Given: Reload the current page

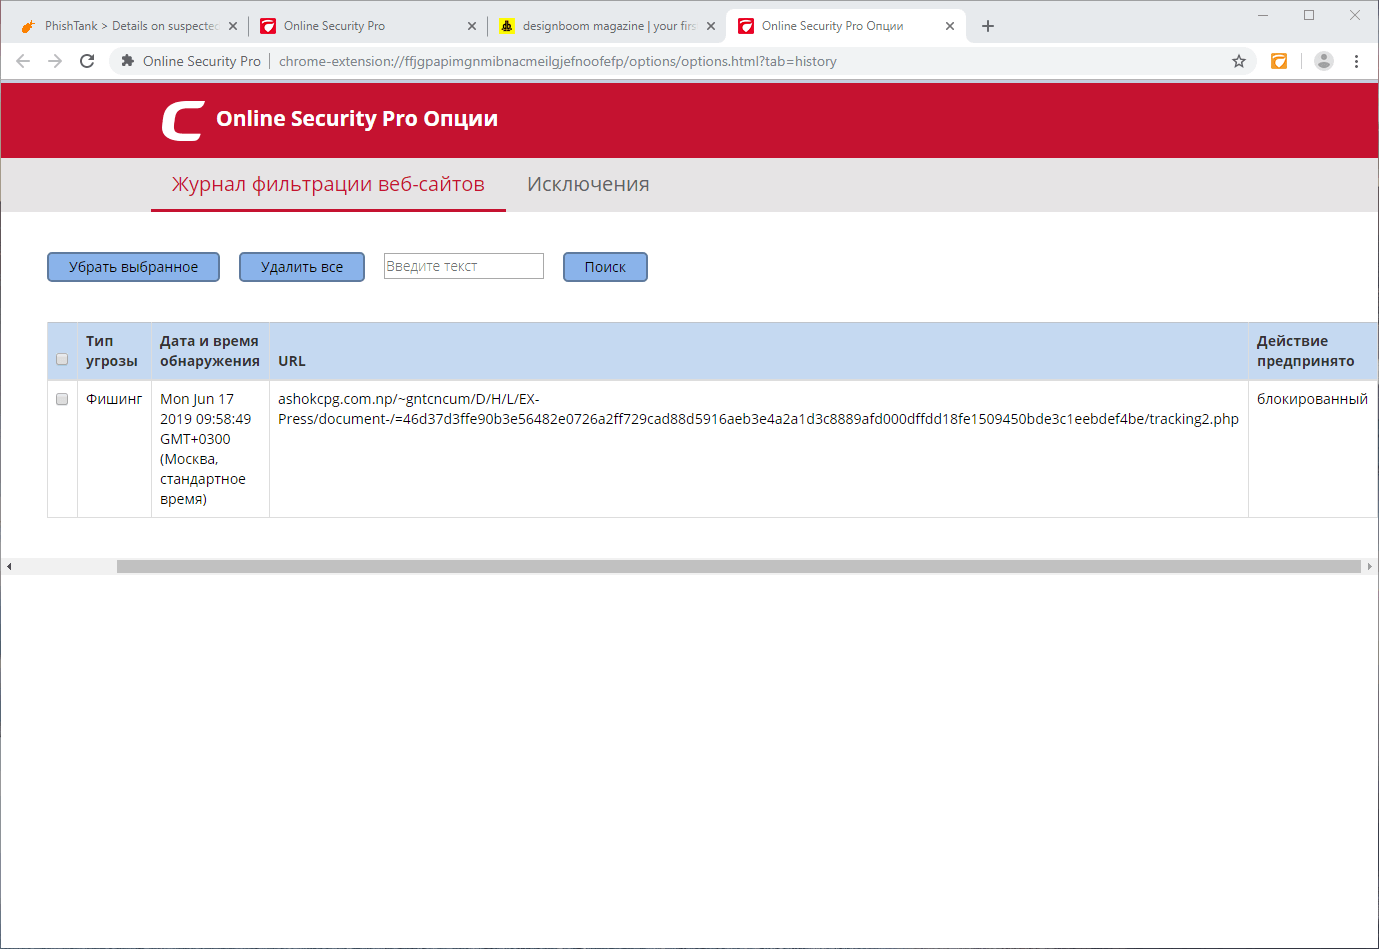Looking at the screenshot, I should (87, 61).
